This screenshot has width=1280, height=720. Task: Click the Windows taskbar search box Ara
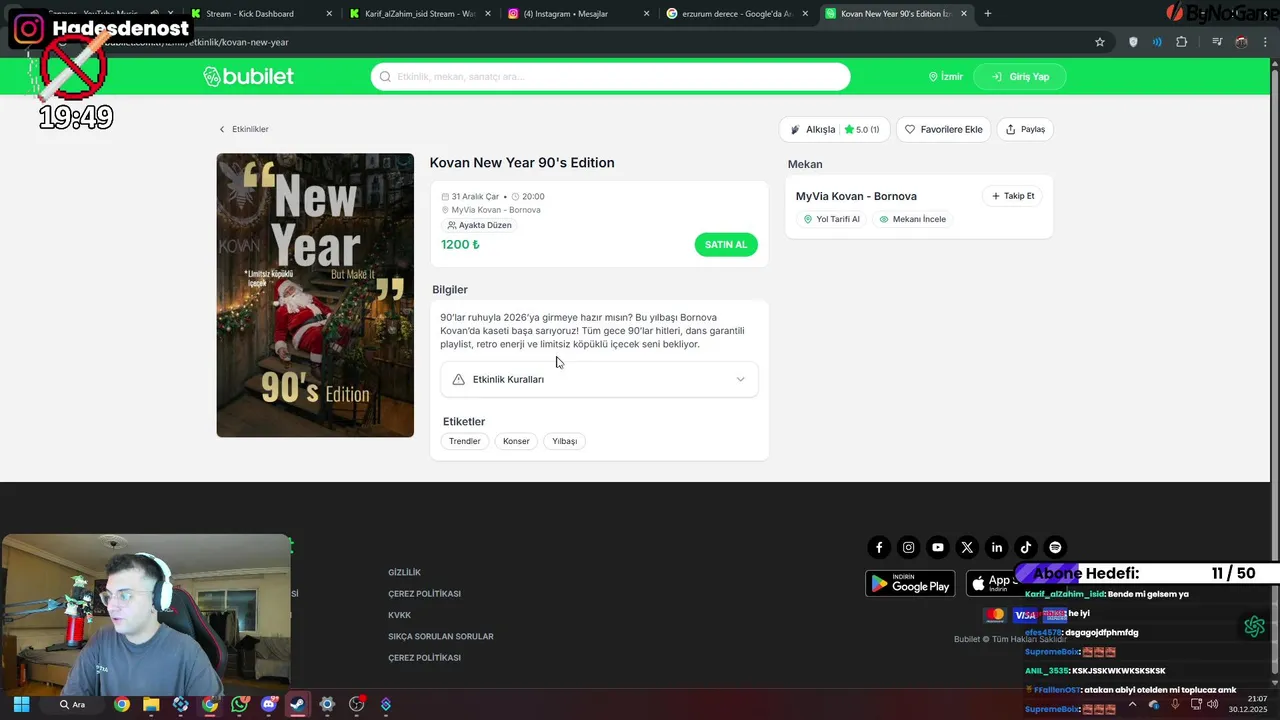[x=73, y=704]
